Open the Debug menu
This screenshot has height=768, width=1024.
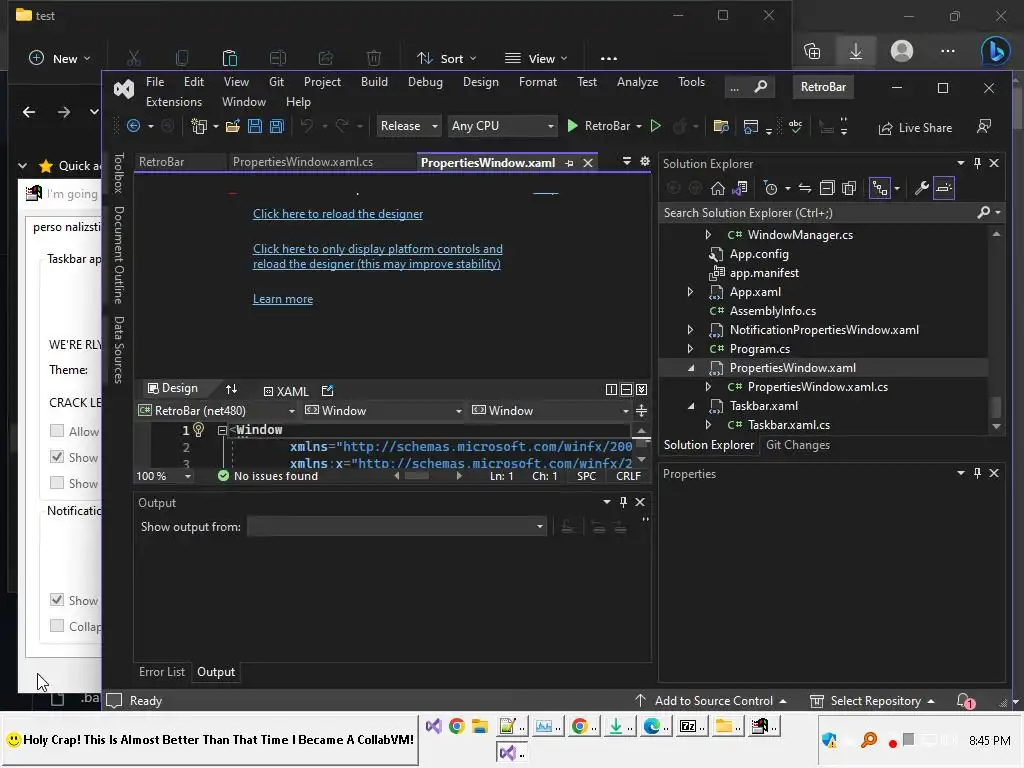(425, 82)
